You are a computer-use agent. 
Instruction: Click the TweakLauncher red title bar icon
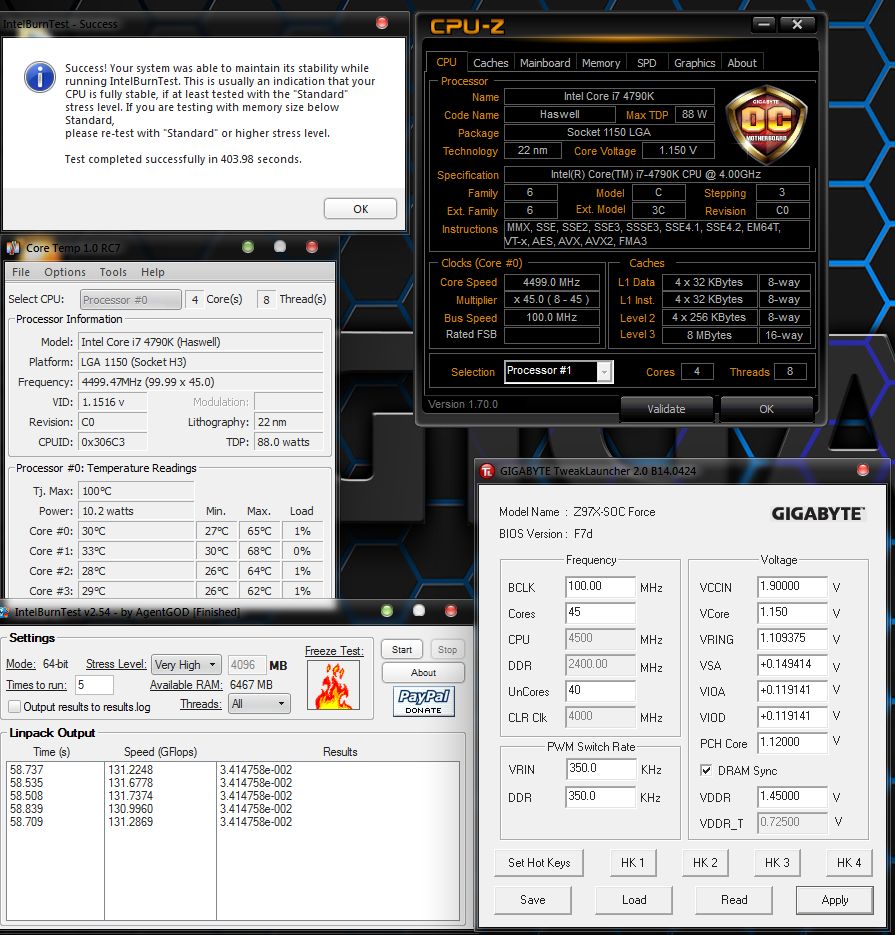point(487,471)
